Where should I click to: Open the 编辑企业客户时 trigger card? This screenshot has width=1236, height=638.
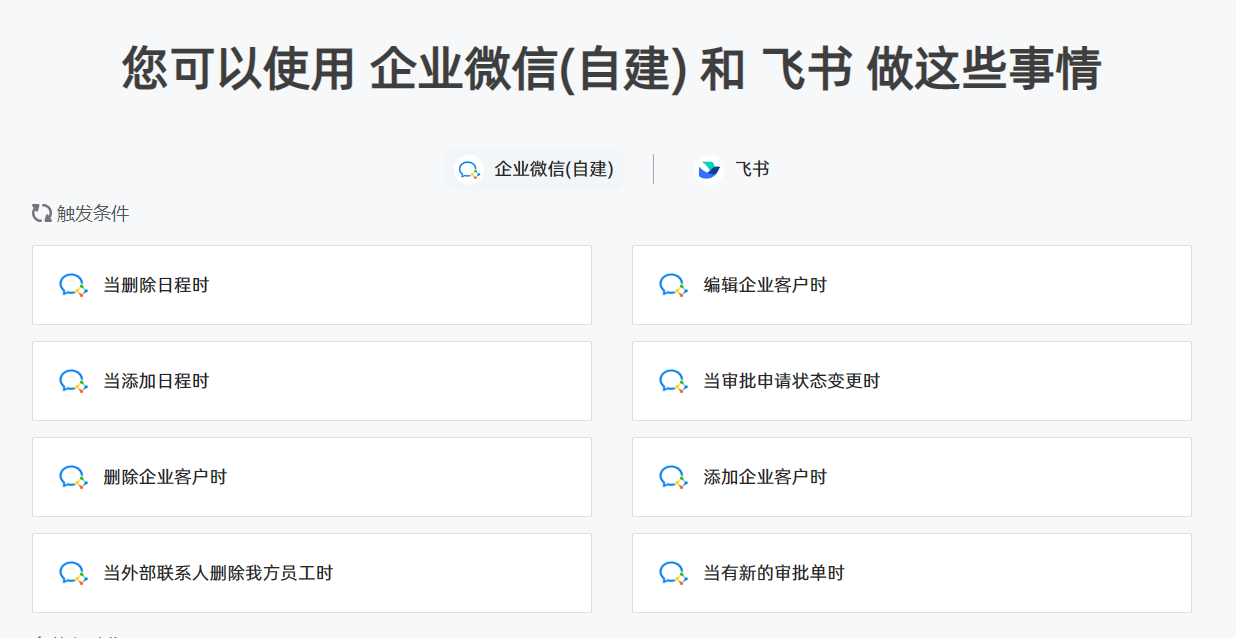point(912,285)
